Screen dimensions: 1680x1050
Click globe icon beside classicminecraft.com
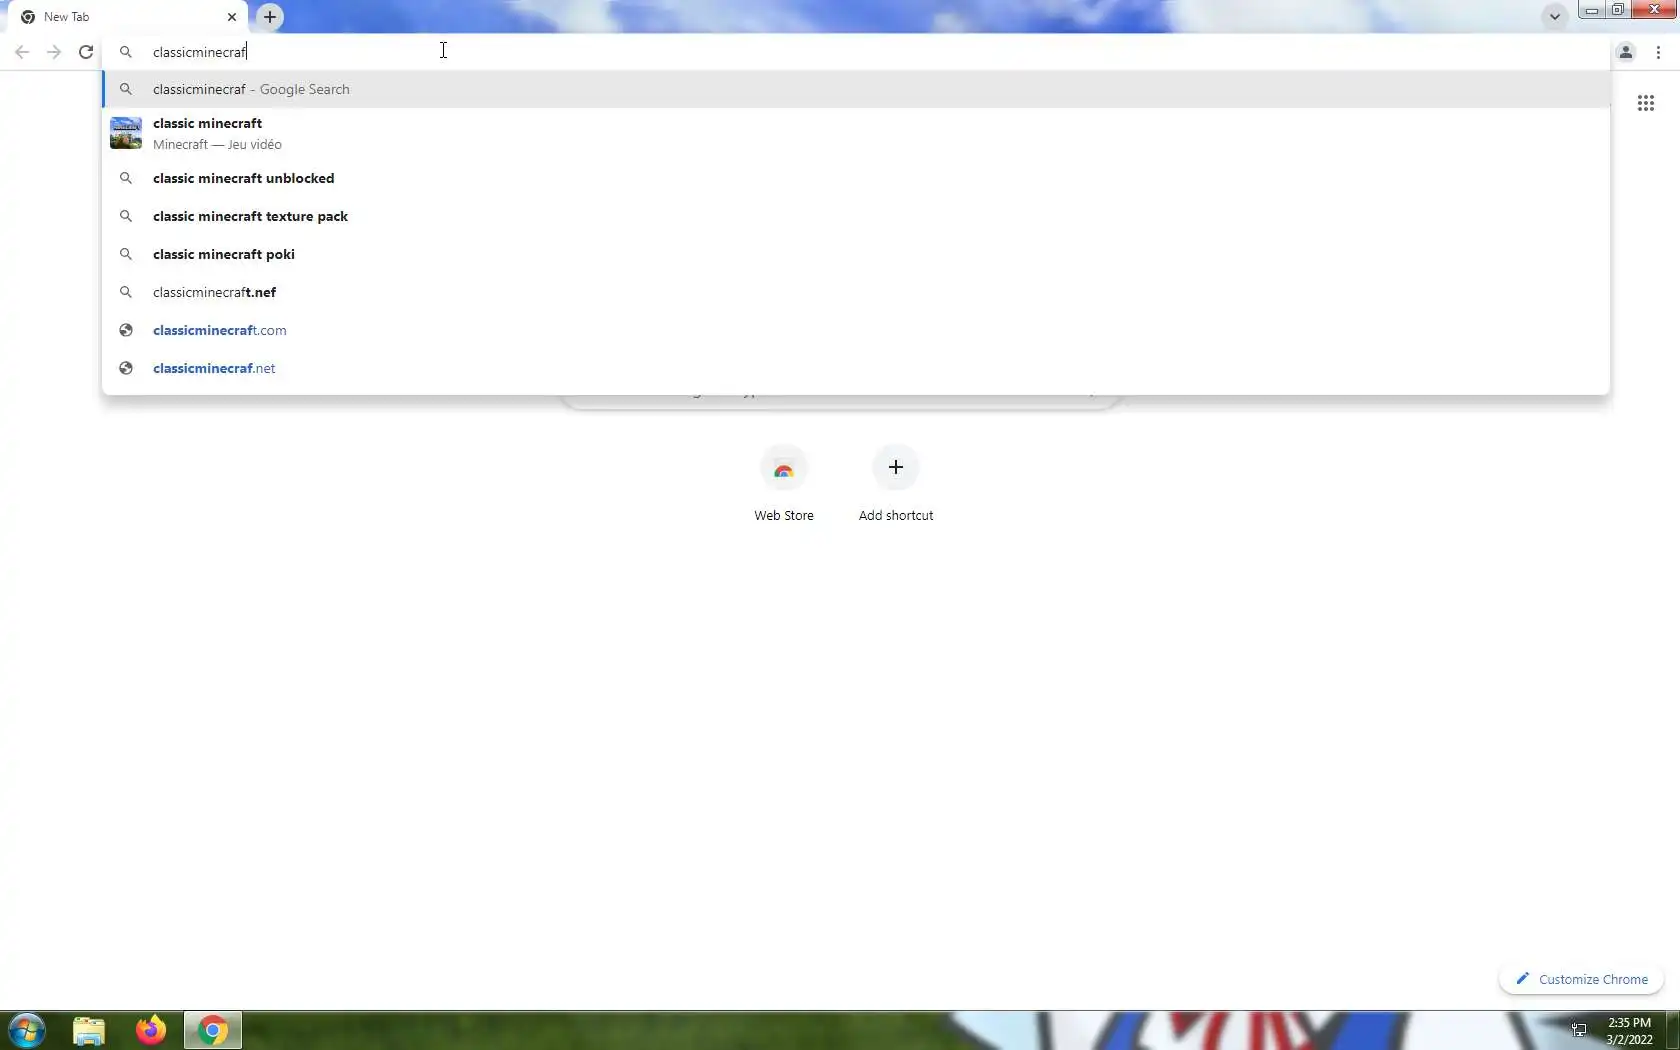[x=126, y=330]
